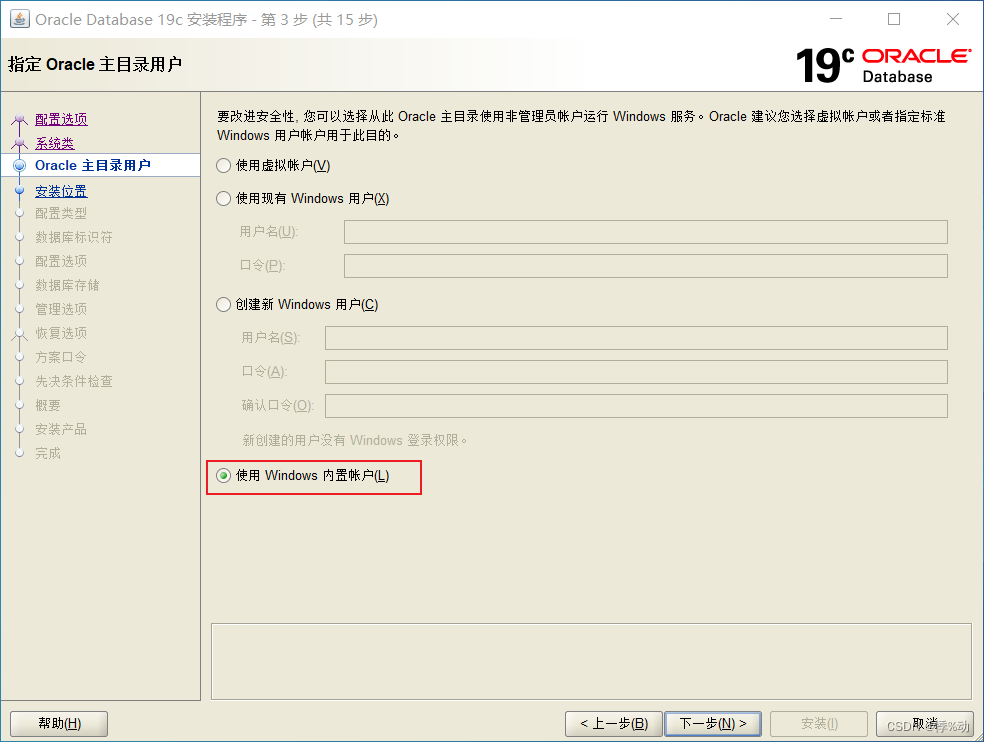Image resolution: width=984 pixels, height=742 pixels.
Task: Click the note 新创建的用户没有 Windows 登录权限
Action: (355, 441)
